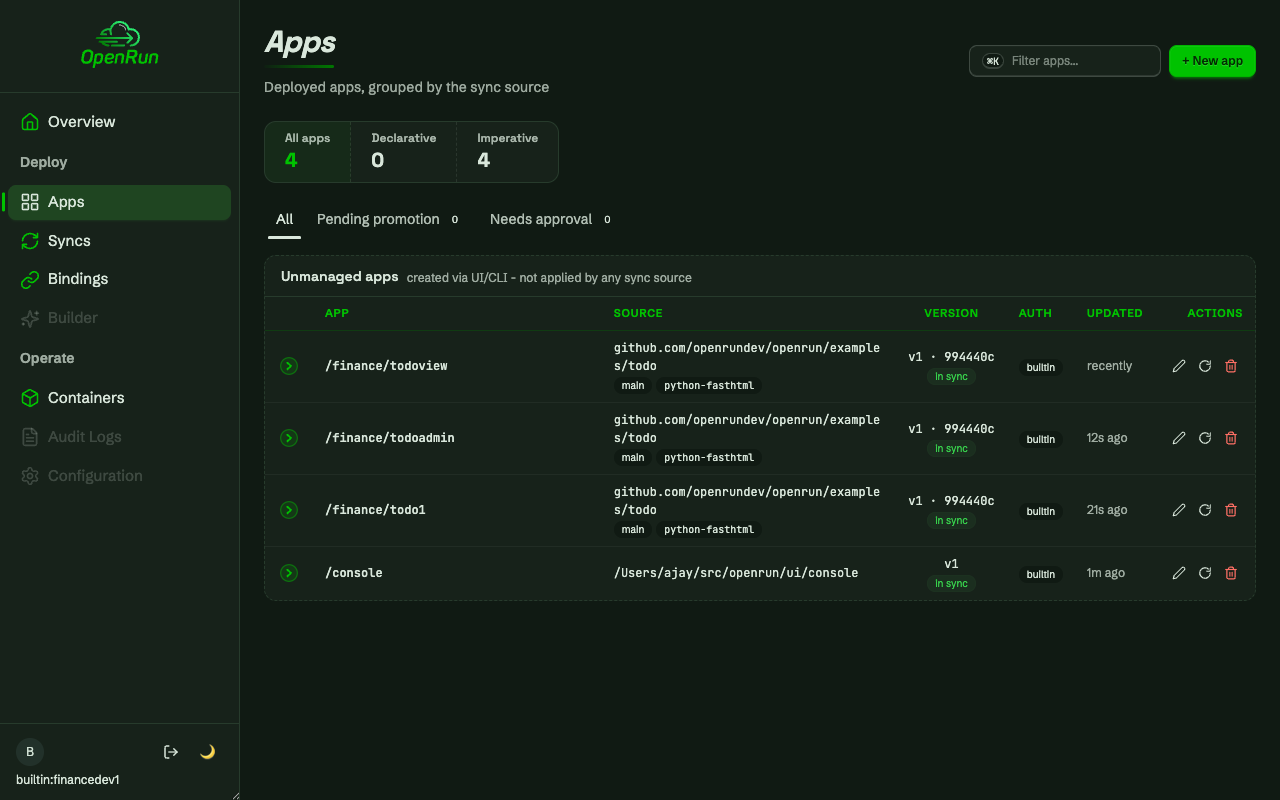Click the /finance/todoadmin app name
The width and height of the screenshot is (1280, 800).
click(x=390, y=438)
